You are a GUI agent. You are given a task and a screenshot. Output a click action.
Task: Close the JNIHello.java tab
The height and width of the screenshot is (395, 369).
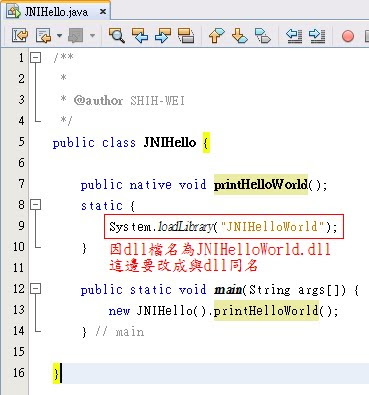click(x=103, y=12)
